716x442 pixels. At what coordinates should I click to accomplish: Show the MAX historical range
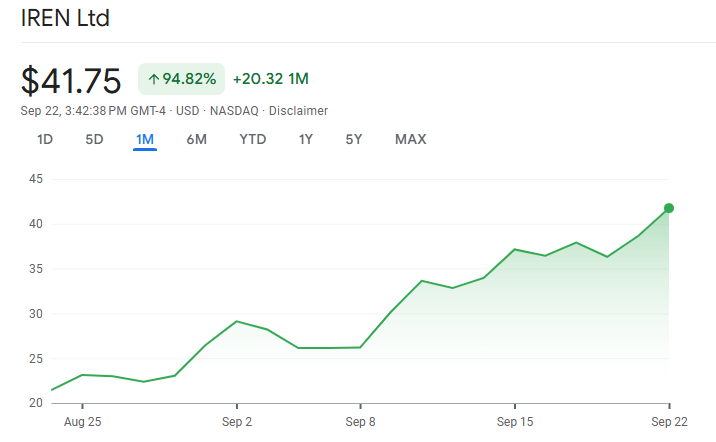coord(410,139)
